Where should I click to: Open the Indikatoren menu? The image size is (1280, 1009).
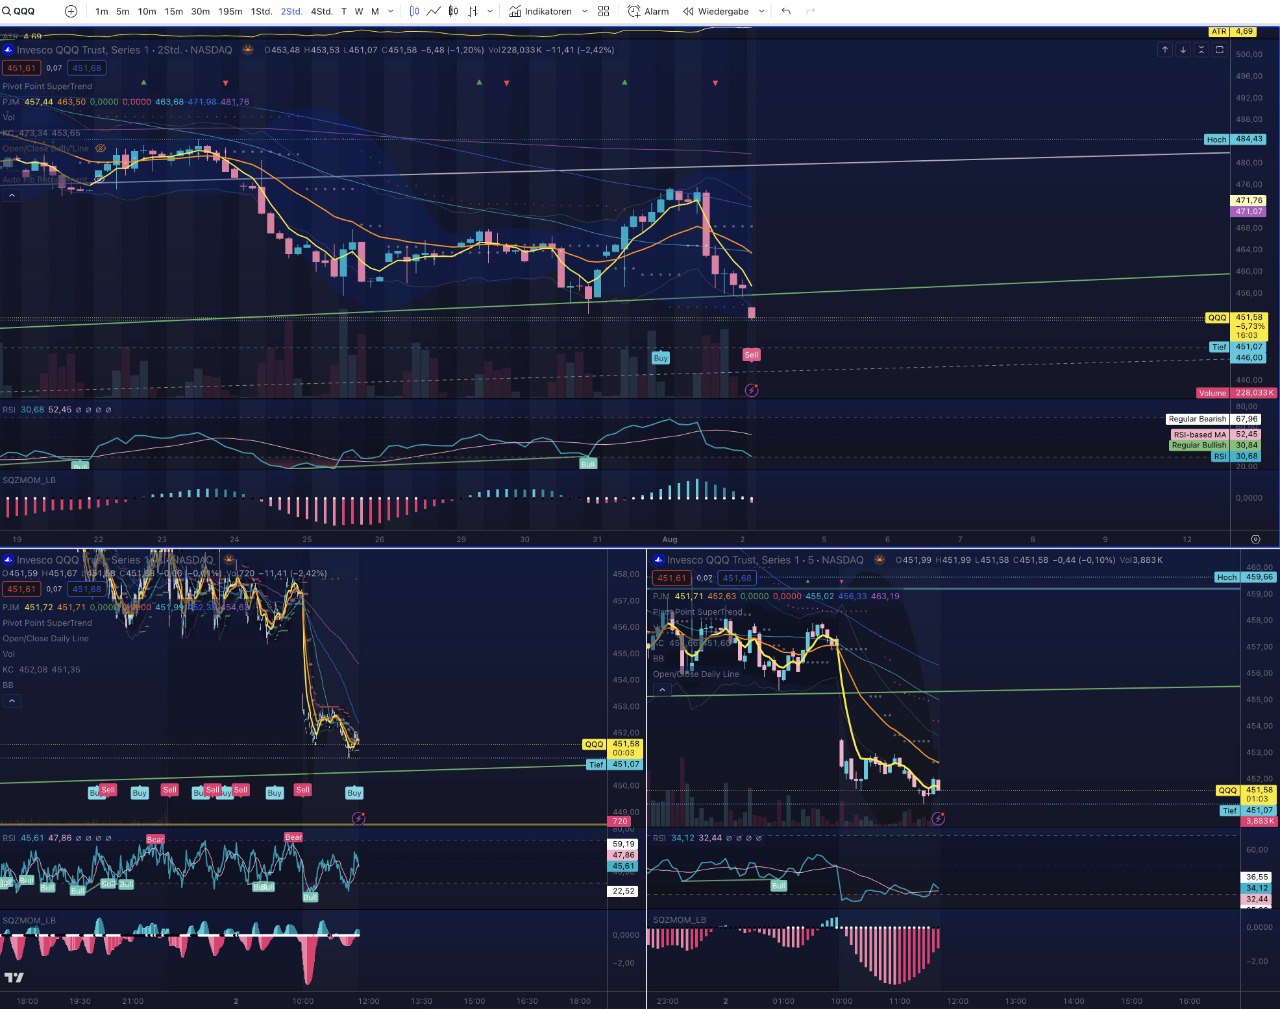540,11
